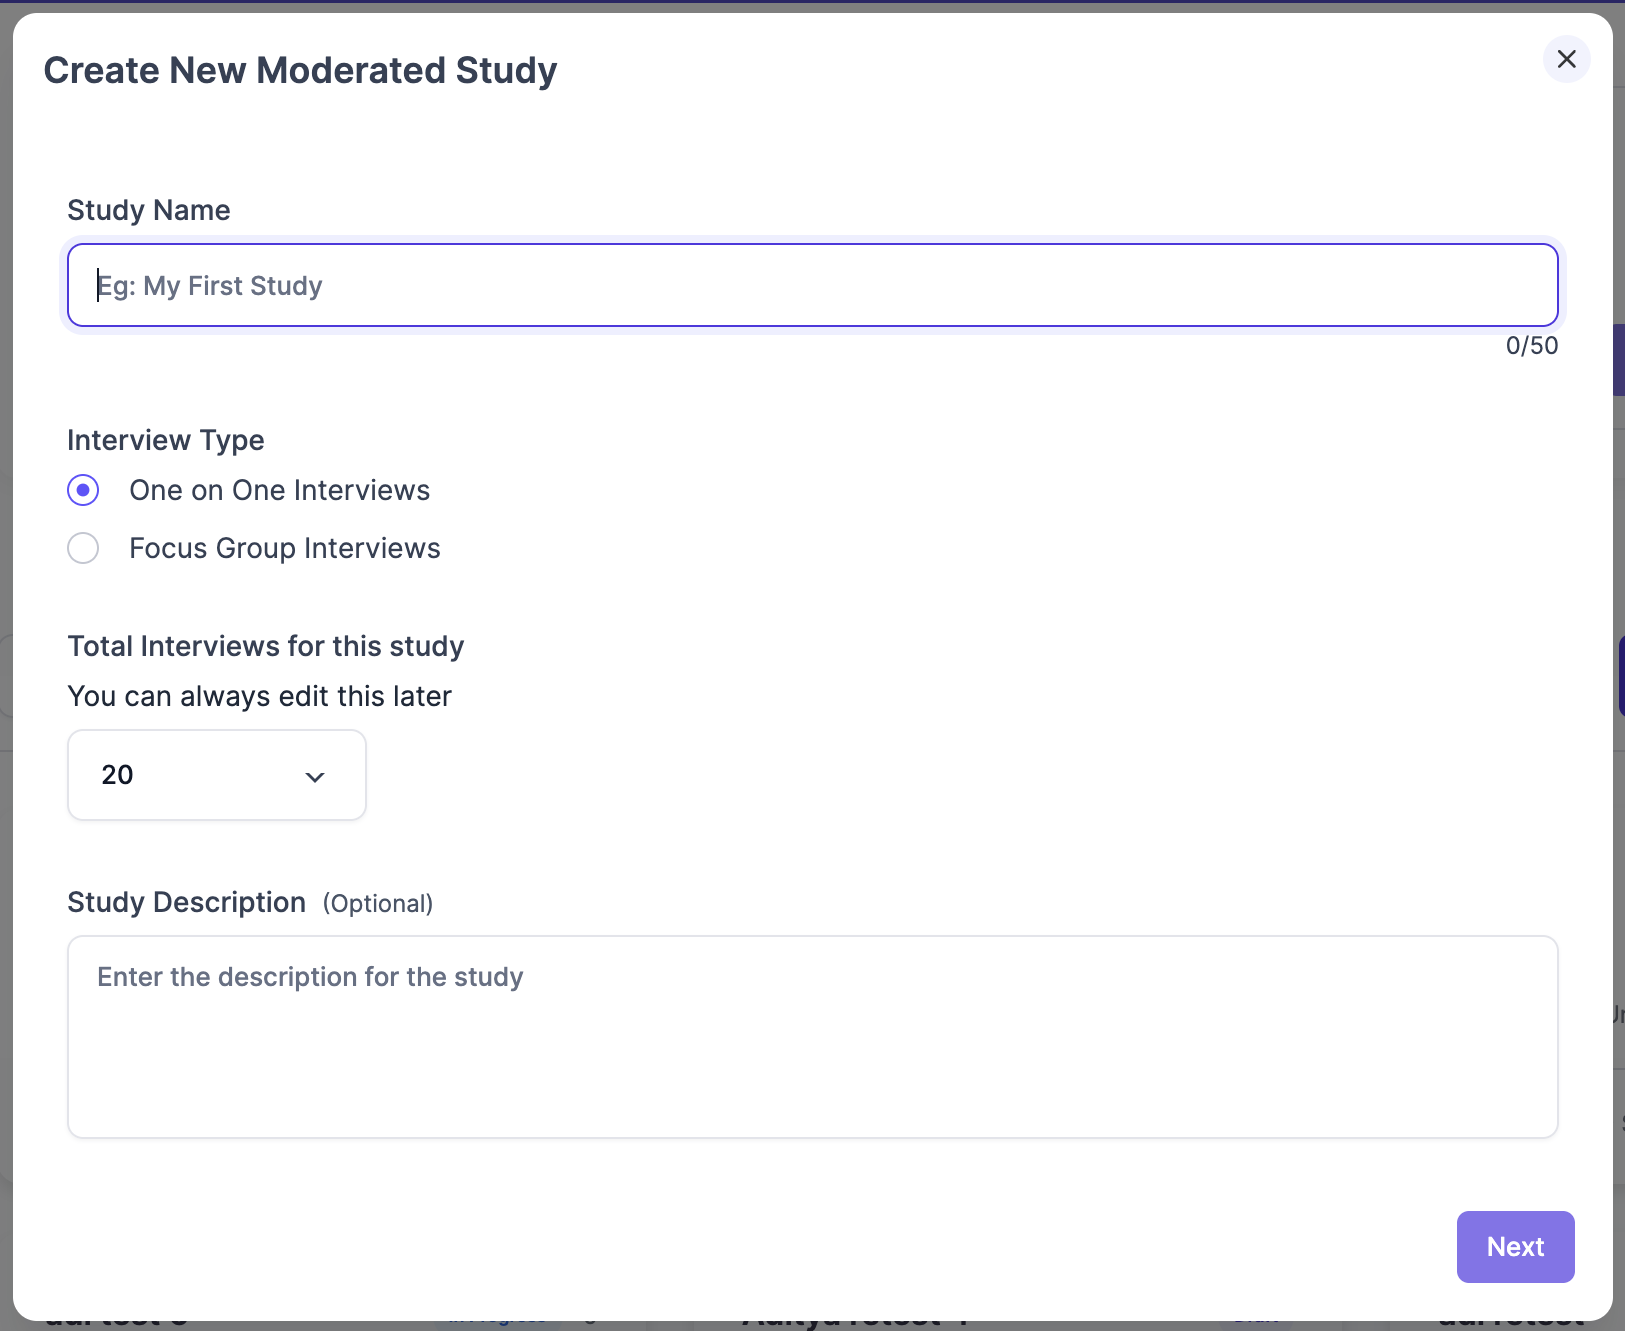Click inside the Study Description text area

tap(812, 1050)
